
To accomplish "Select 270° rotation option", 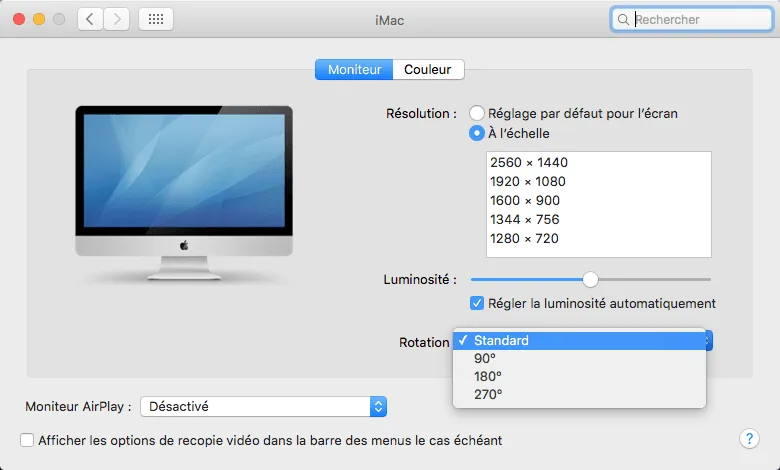I will (x=579, y=394).
